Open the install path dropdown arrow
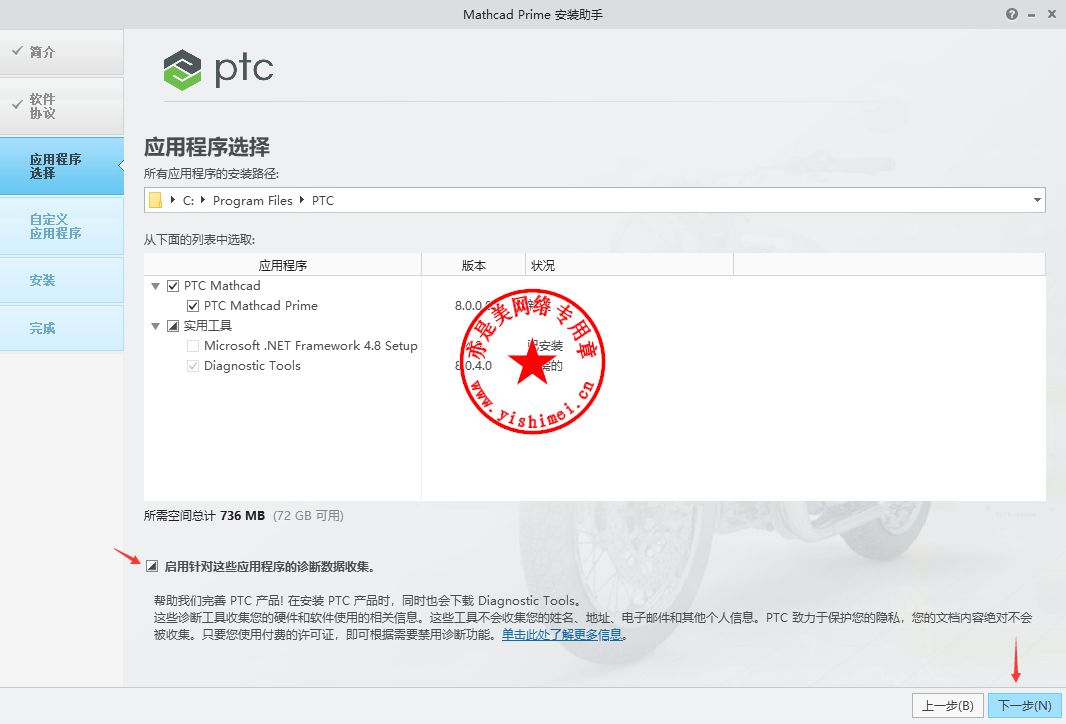Viewport: 1066px width, 724px height. tap(1037, 200)
